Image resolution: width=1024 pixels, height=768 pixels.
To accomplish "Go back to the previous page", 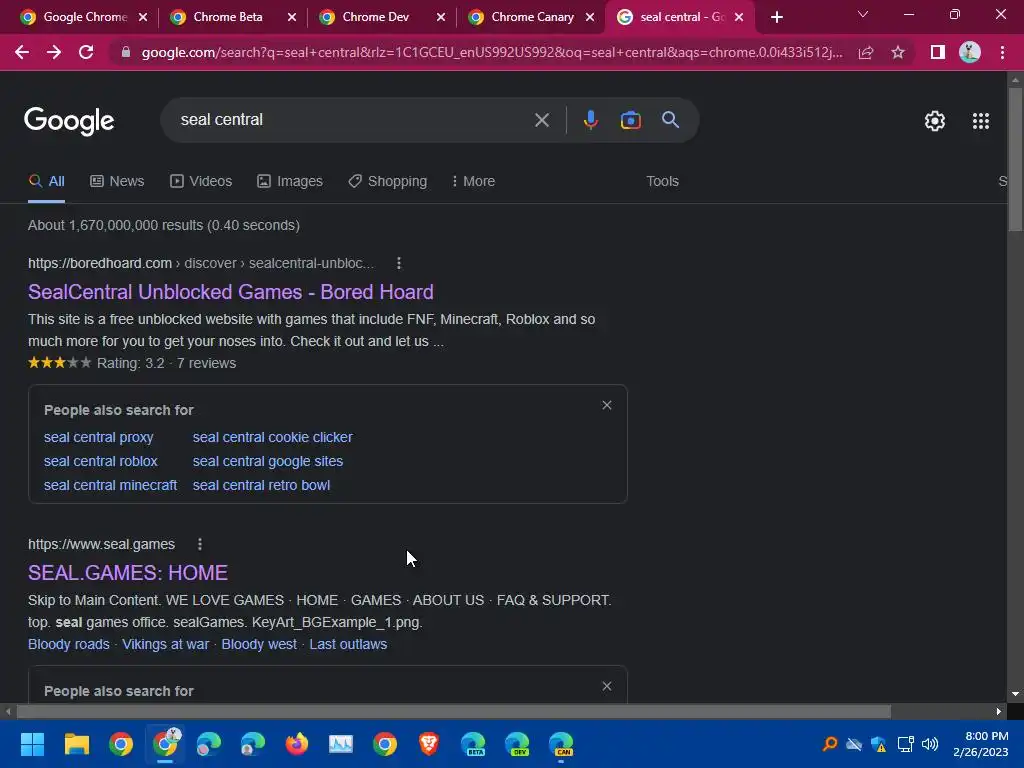I will point(22,52).
